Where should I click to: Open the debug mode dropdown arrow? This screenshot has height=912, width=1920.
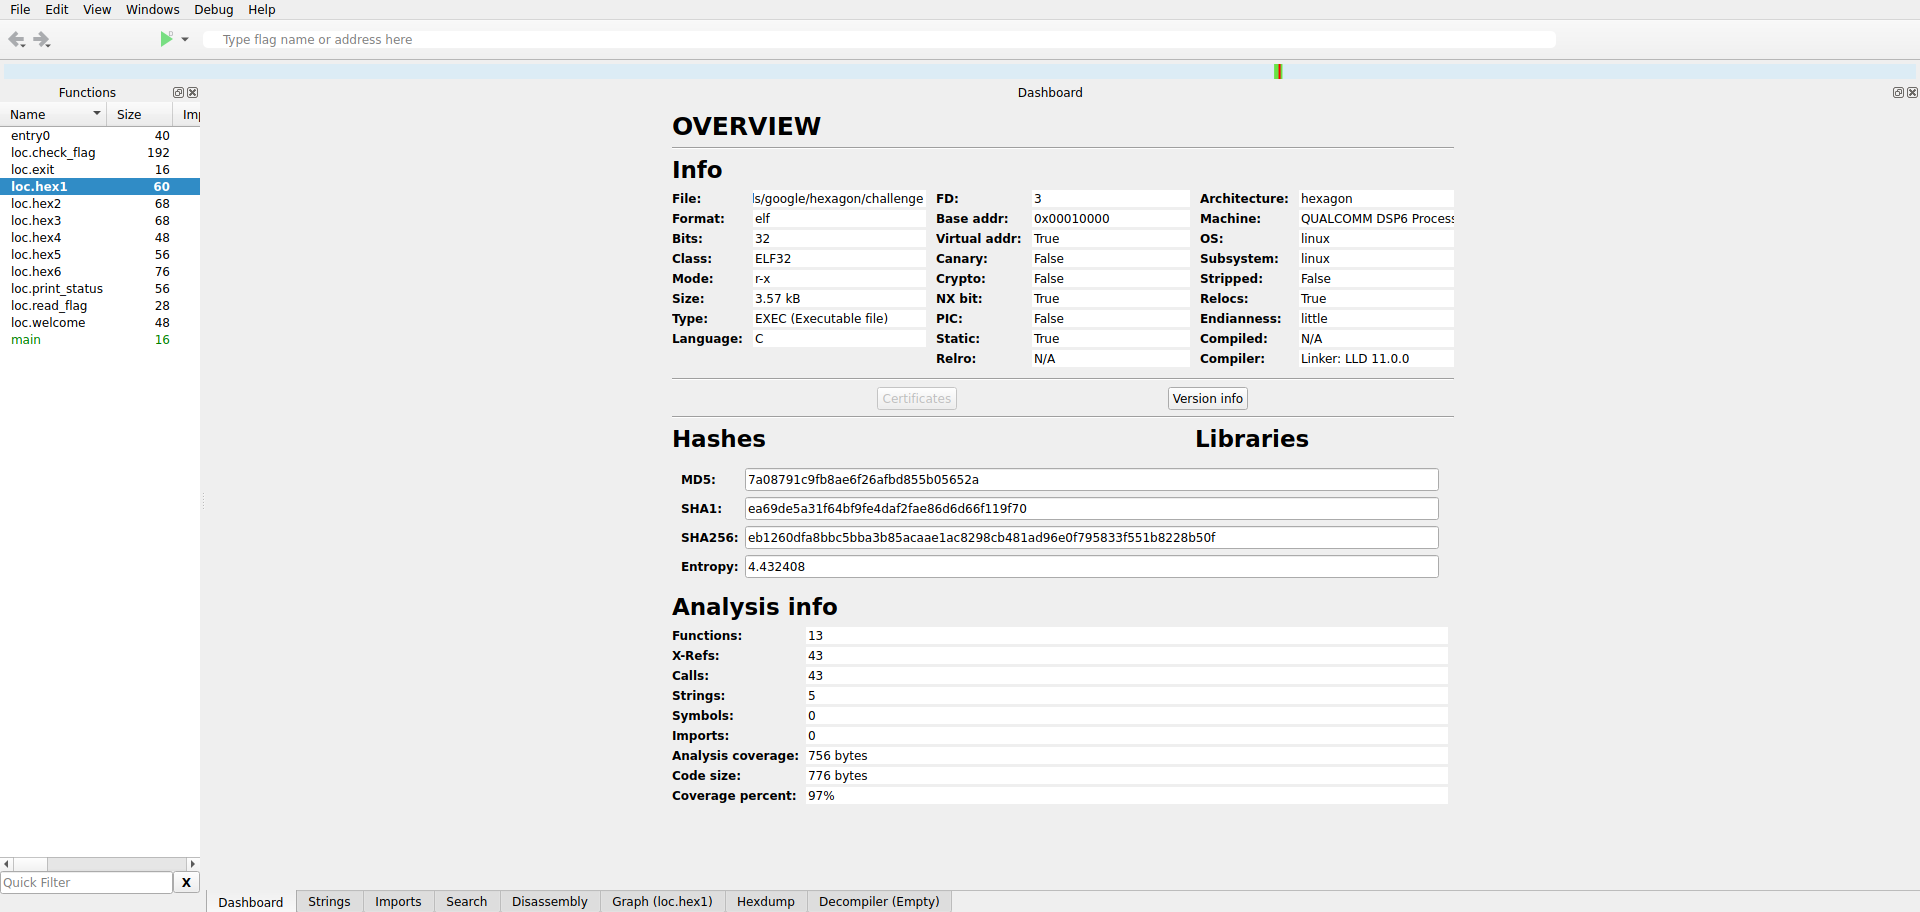pos(185,40)
